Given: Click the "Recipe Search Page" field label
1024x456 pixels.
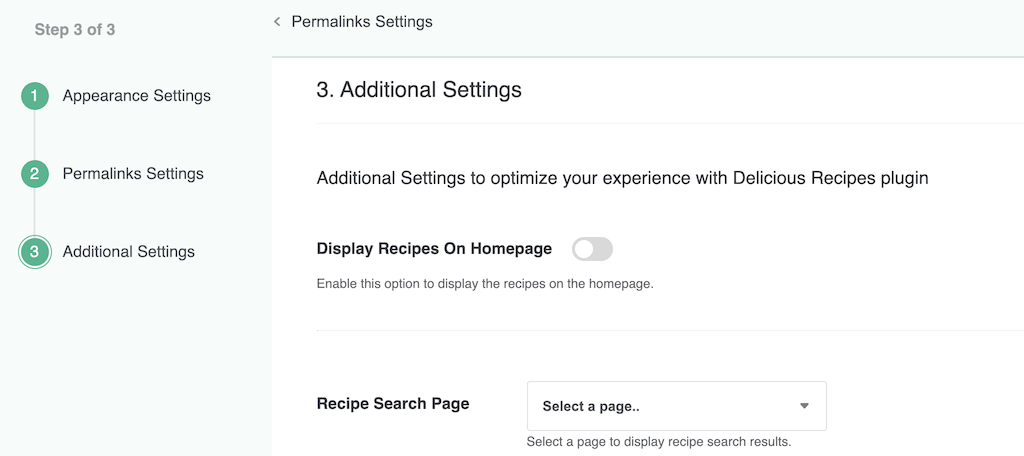Looking at the screenshot, I should pyautogui.click(x=393, y=404).
